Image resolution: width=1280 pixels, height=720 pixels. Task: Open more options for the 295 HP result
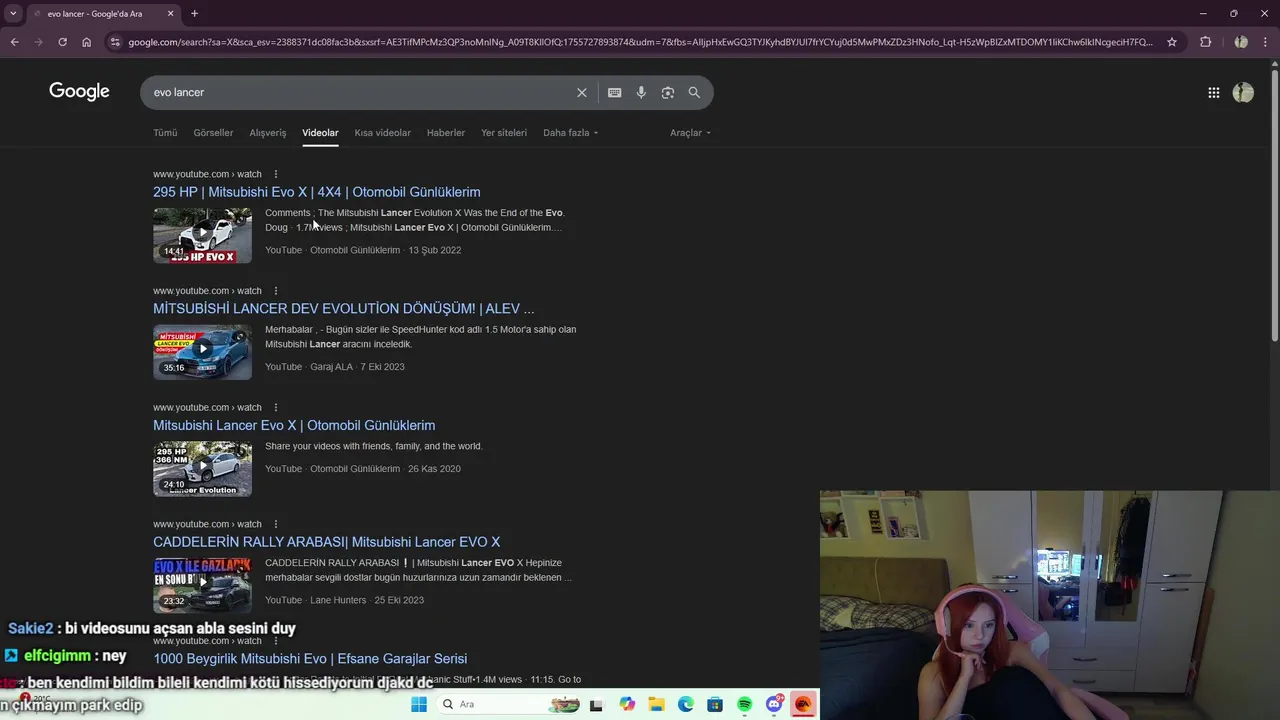[275, 174]
